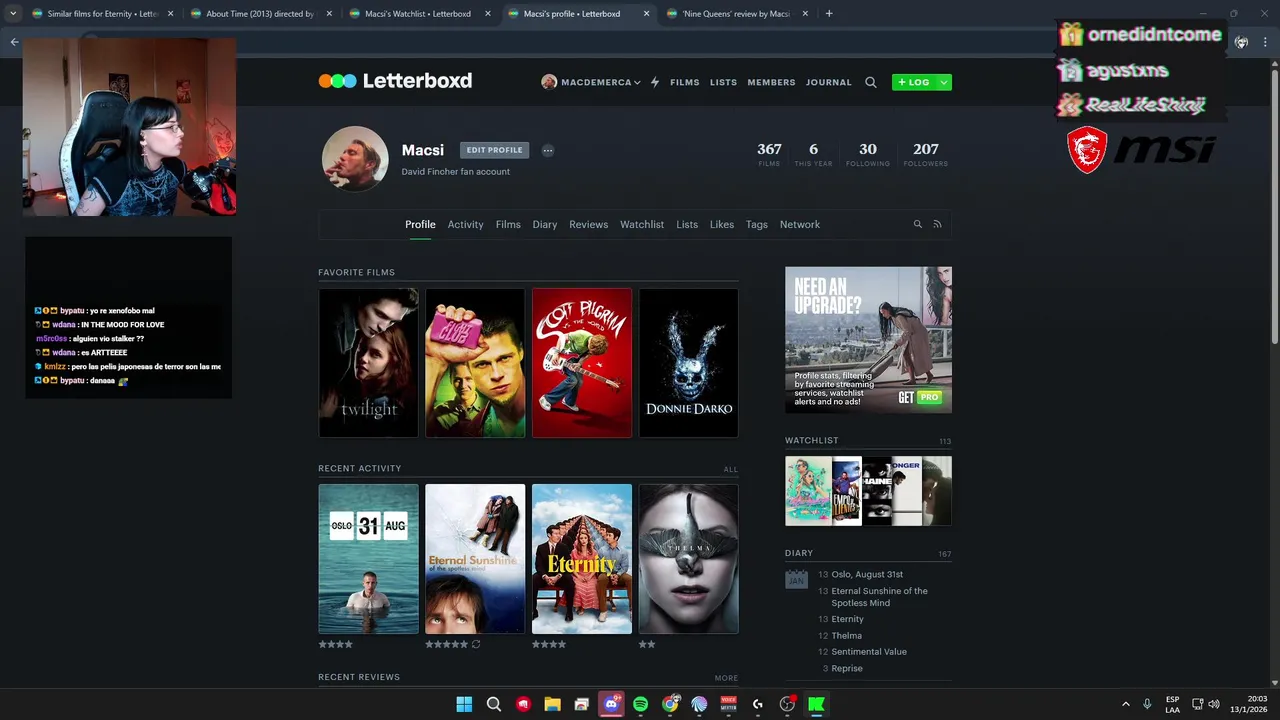This screenshot has height=720, width=1280.
Task: Expand the arrow beside the LOG button
Action: [945, 82]
